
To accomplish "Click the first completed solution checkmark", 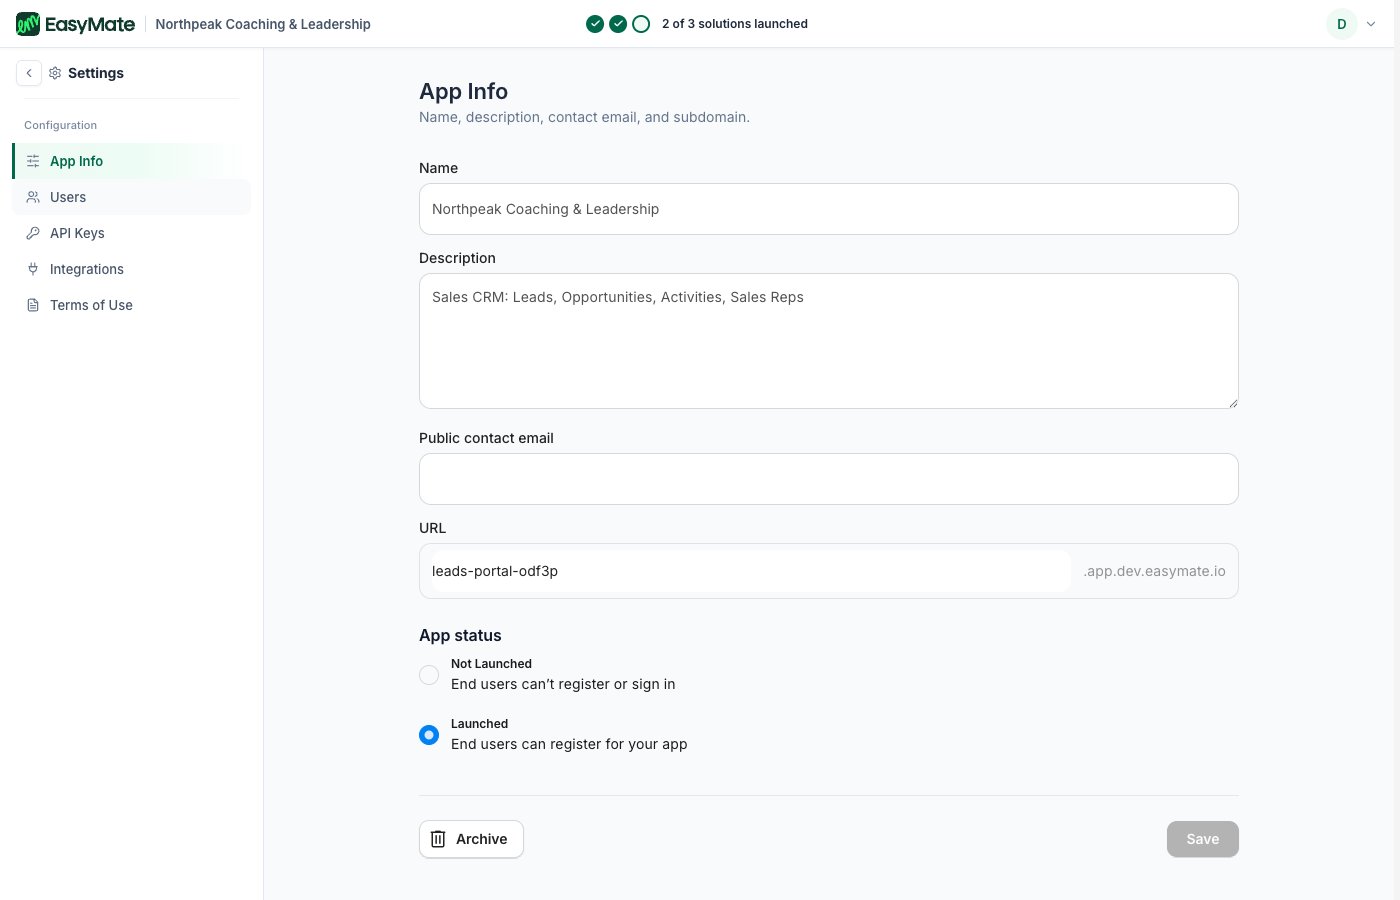I will (595, 24).
